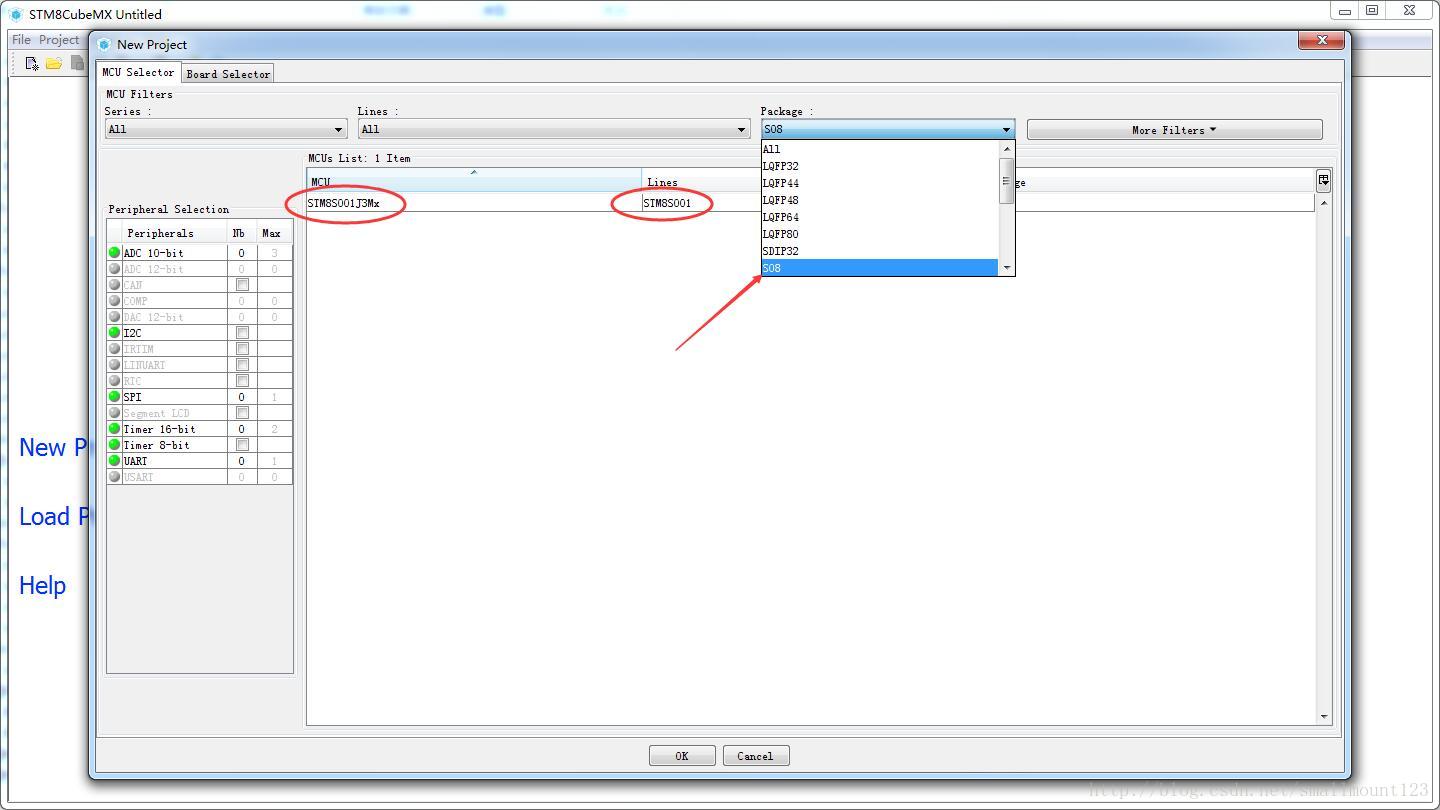Tick the IRTIM peripheral checkbox

[242, 349]
